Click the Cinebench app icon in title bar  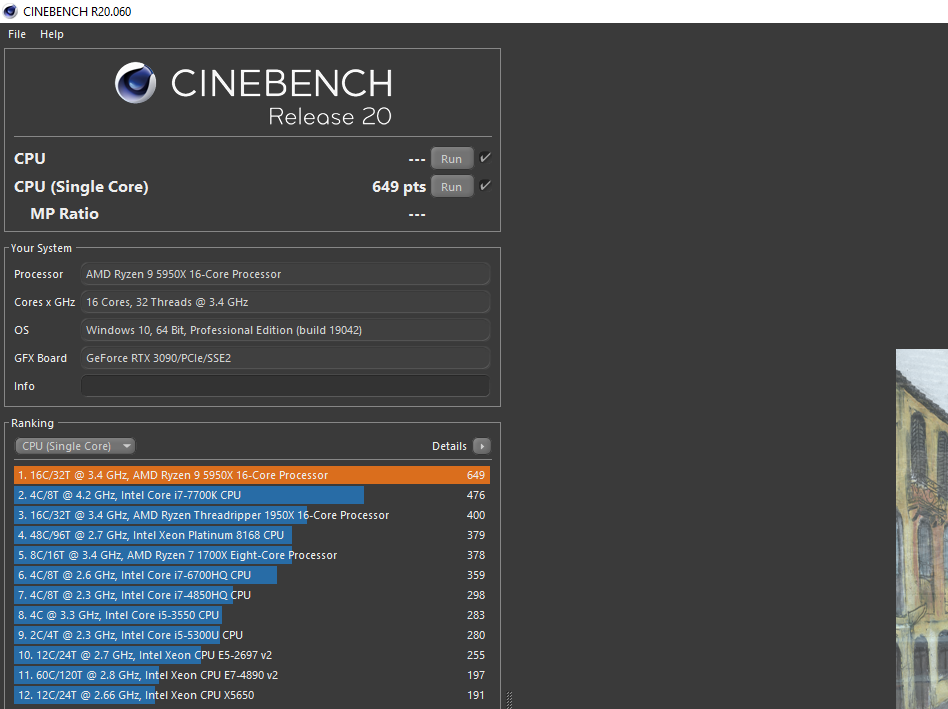pos(10,11)
